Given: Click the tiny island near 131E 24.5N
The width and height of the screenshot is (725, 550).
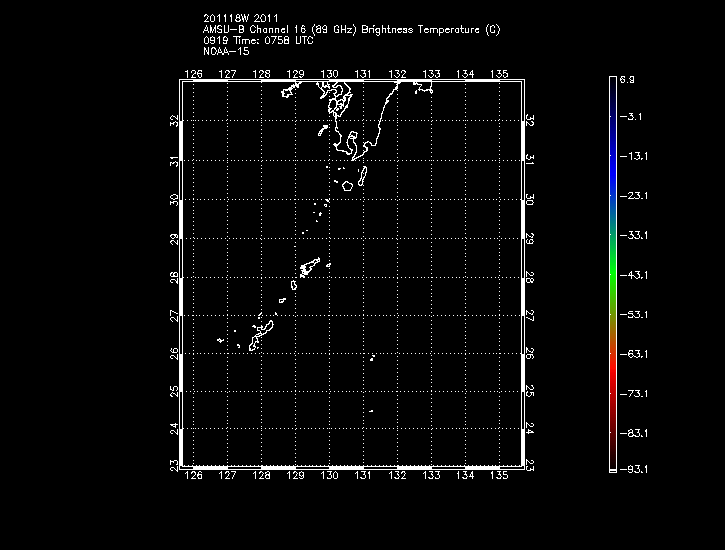Looking at the screenshot, I should [370, 410].
